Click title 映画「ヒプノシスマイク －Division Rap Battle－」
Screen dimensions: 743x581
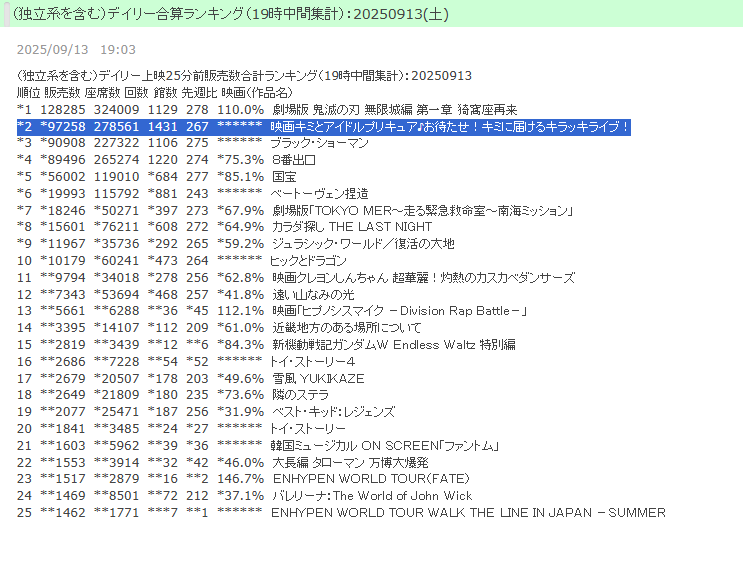(399, 311)
